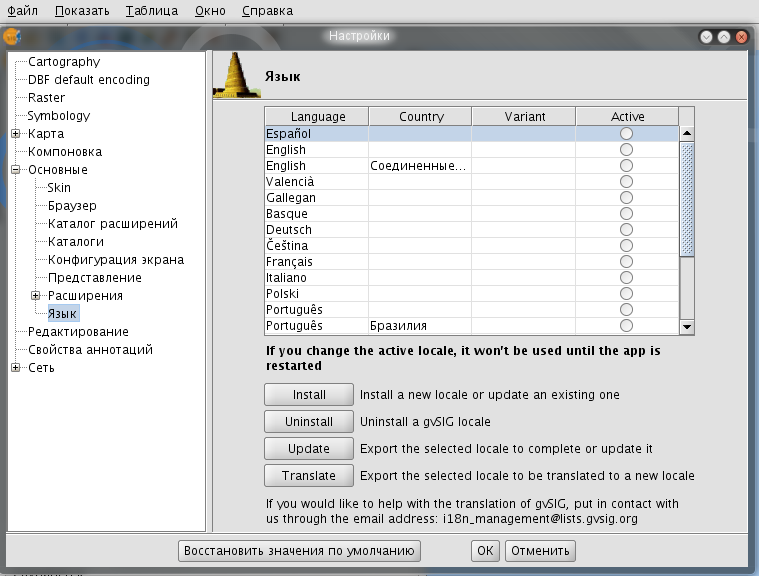Click the Uninstall locale button

[309, 422]
